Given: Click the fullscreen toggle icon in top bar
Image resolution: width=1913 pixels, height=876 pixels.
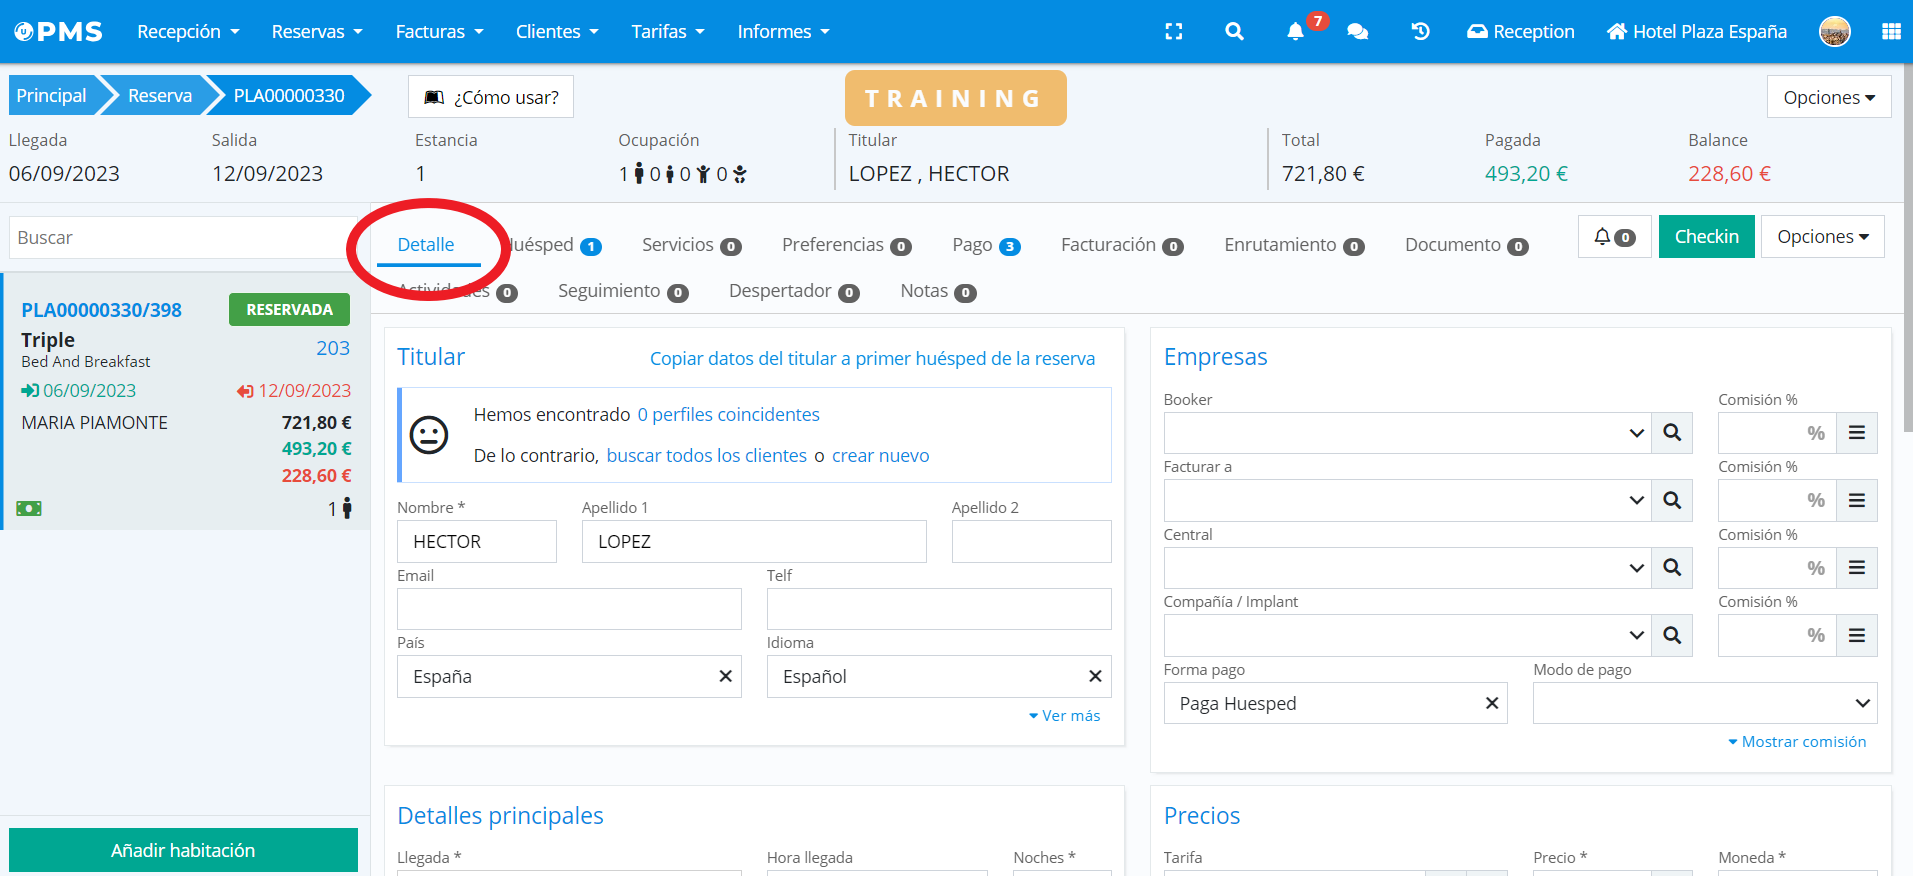Looking at the screenshot, I should pos(1174,32).
